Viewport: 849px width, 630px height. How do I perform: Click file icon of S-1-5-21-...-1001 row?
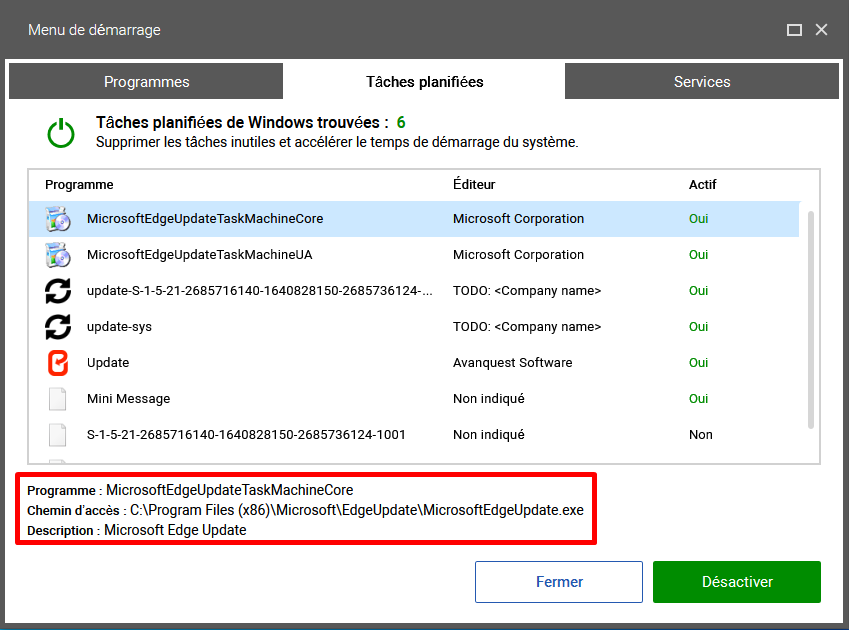coord(57,435)
